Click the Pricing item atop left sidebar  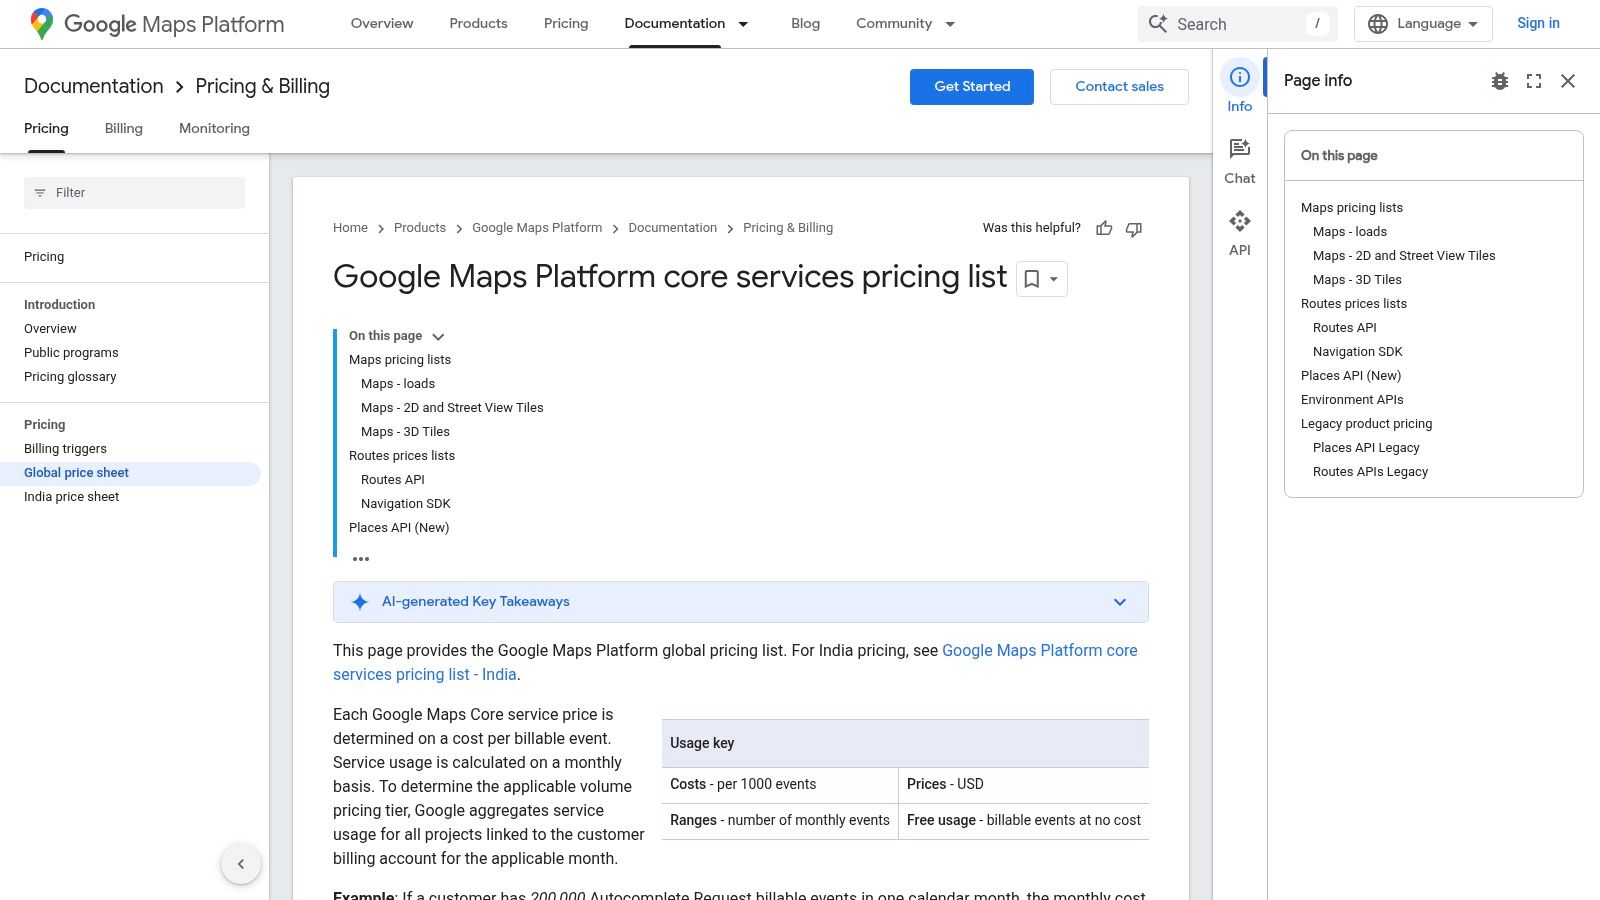(44, 257)
